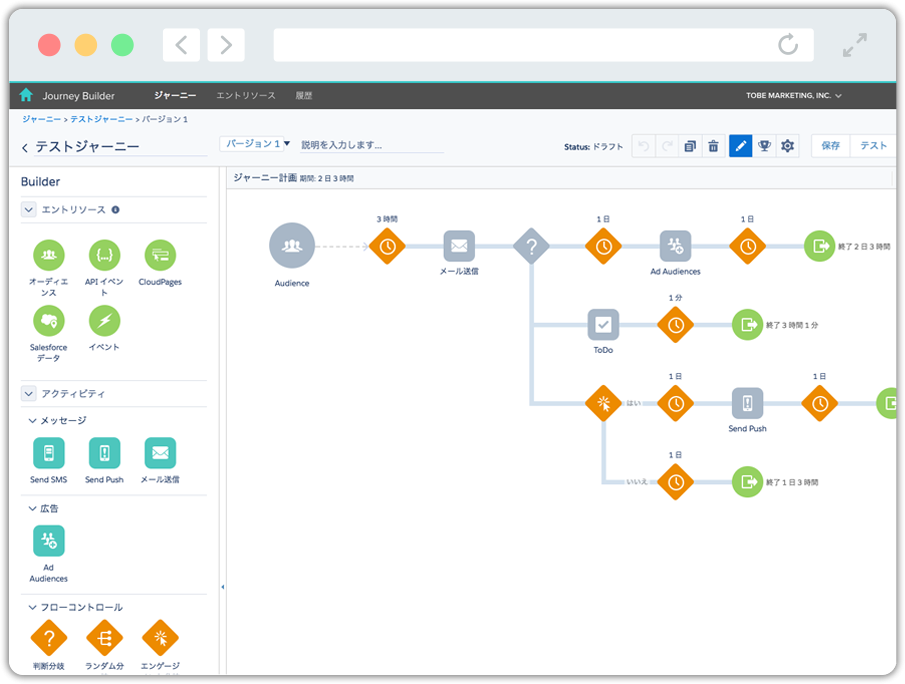
Task: Select the exit node labeled 終了 2 日 3 時間
Action: click(820, 246)
